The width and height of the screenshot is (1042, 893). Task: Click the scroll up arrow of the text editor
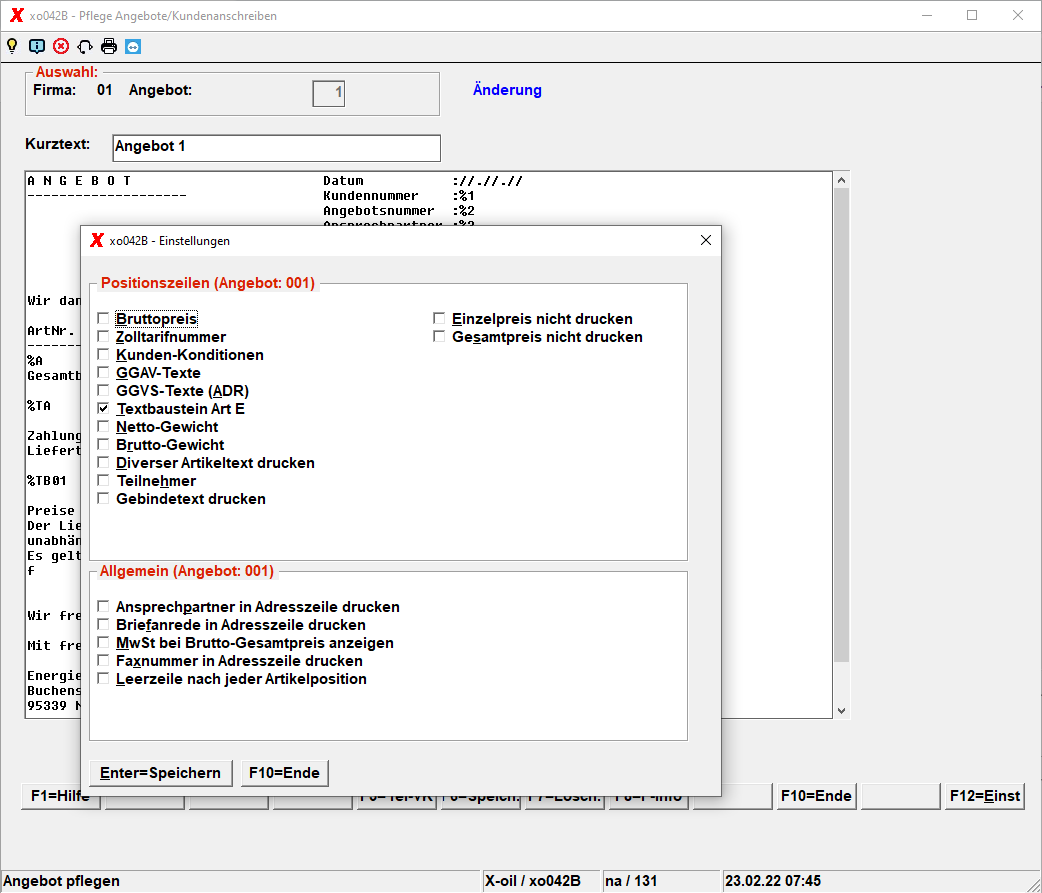(841, 180)
